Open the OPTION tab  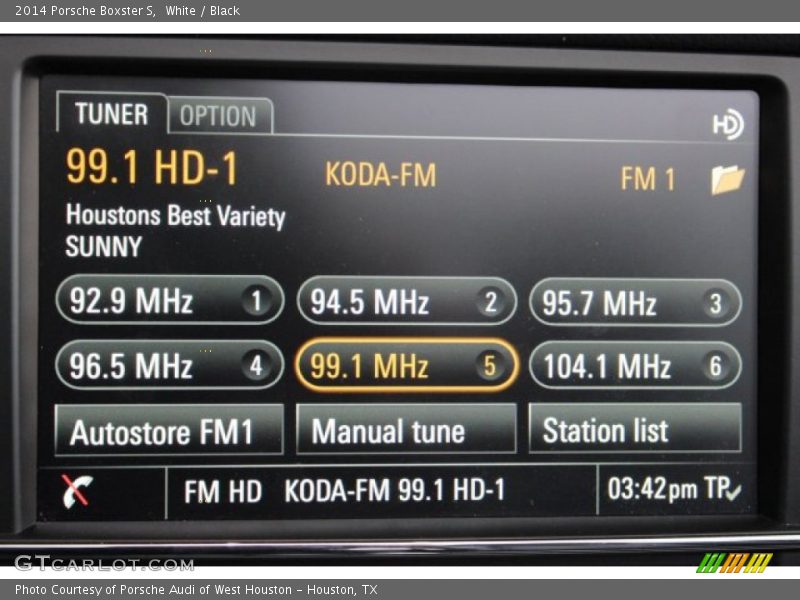pos(219,116)
